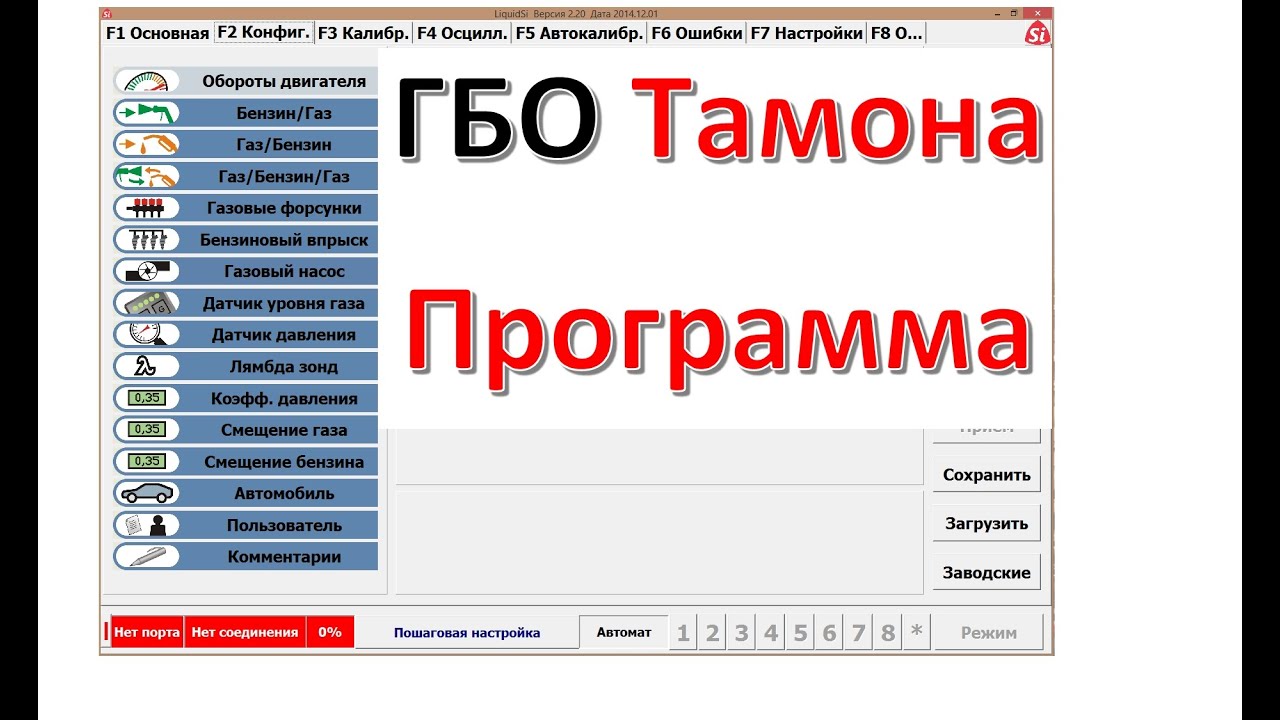Click the injectors icon for Бензиновый впрыск
1280x720 pixels.
click(146, 240)
